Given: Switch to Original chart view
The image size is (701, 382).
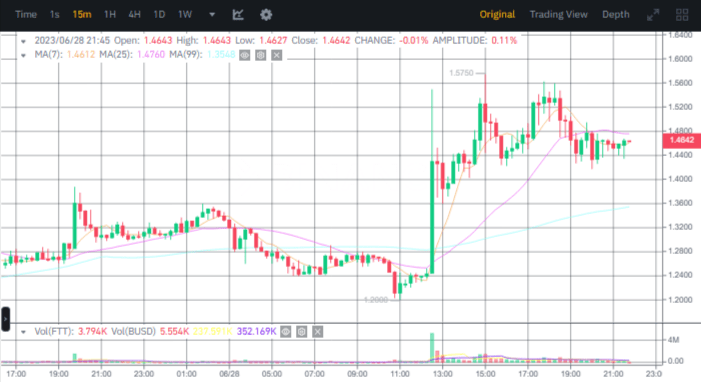Looking at the screenshot, I should pyautogui.click(x=497, y=15).
